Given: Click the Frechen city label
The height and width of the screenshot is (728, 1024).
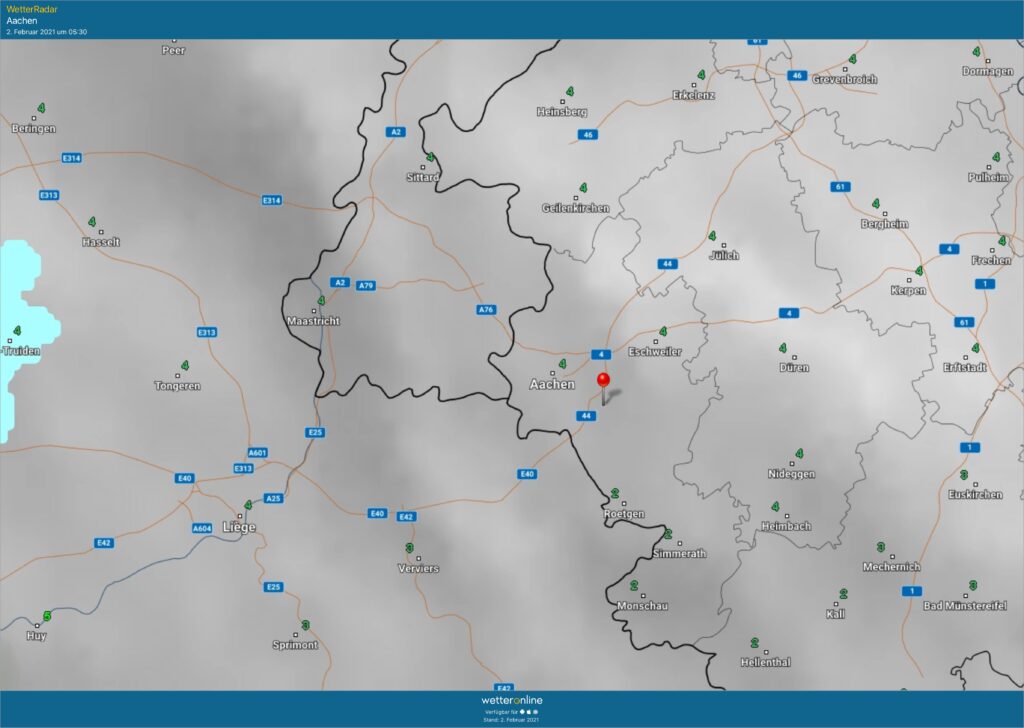Looking at the screenshot, I should pyautogui.click(x=991, y=260).
